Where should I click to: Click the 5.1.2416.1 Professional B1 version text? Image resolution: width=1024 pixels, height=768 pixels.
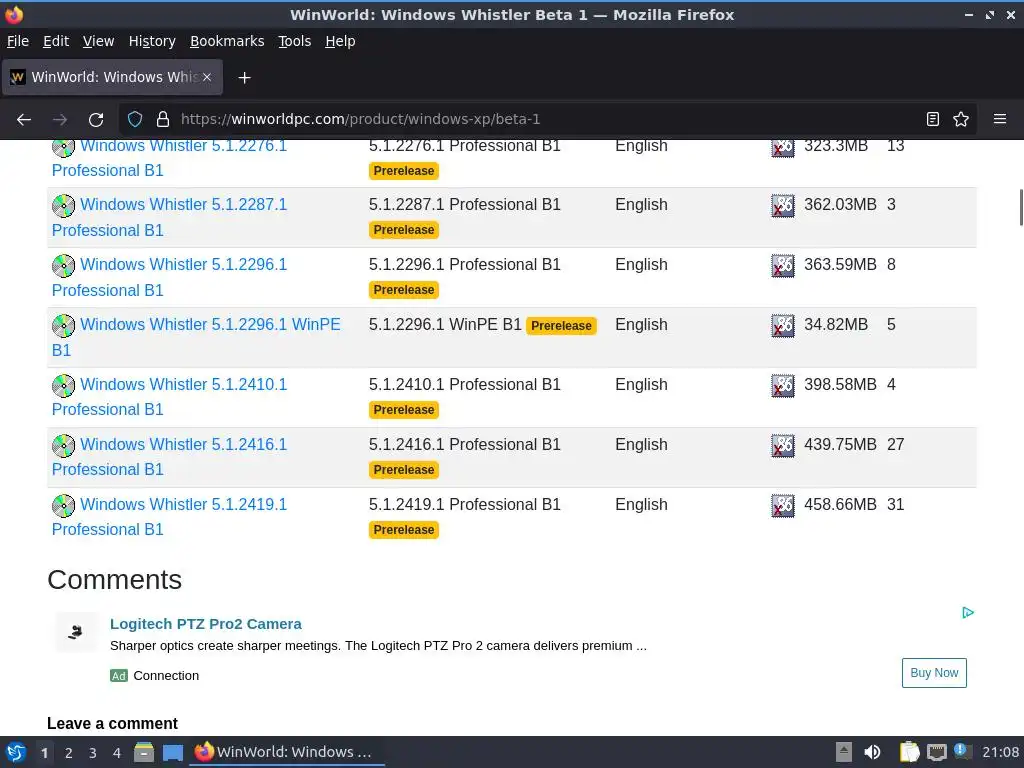point(464,445)
